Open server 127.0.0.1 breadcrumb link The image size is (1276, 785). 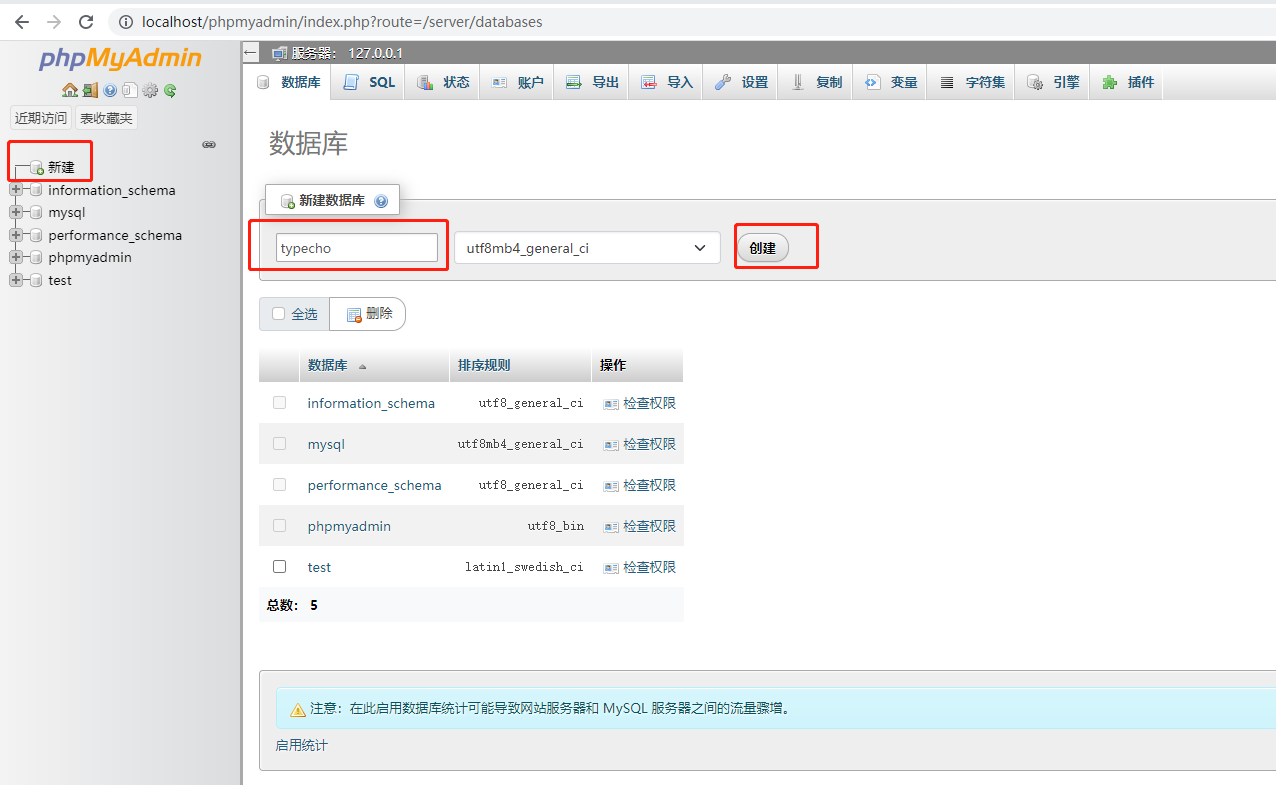[x=347, y=53]
